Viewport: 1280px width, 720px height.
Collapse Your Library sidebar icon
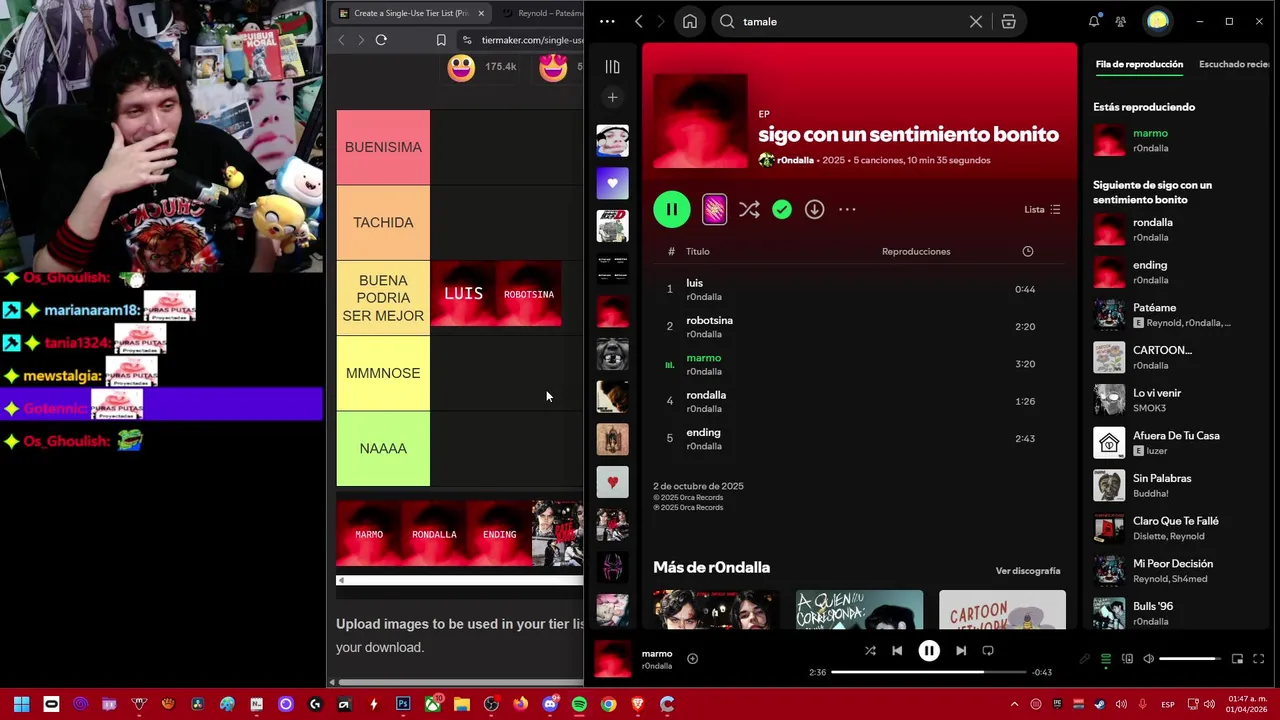click(612, 67)
